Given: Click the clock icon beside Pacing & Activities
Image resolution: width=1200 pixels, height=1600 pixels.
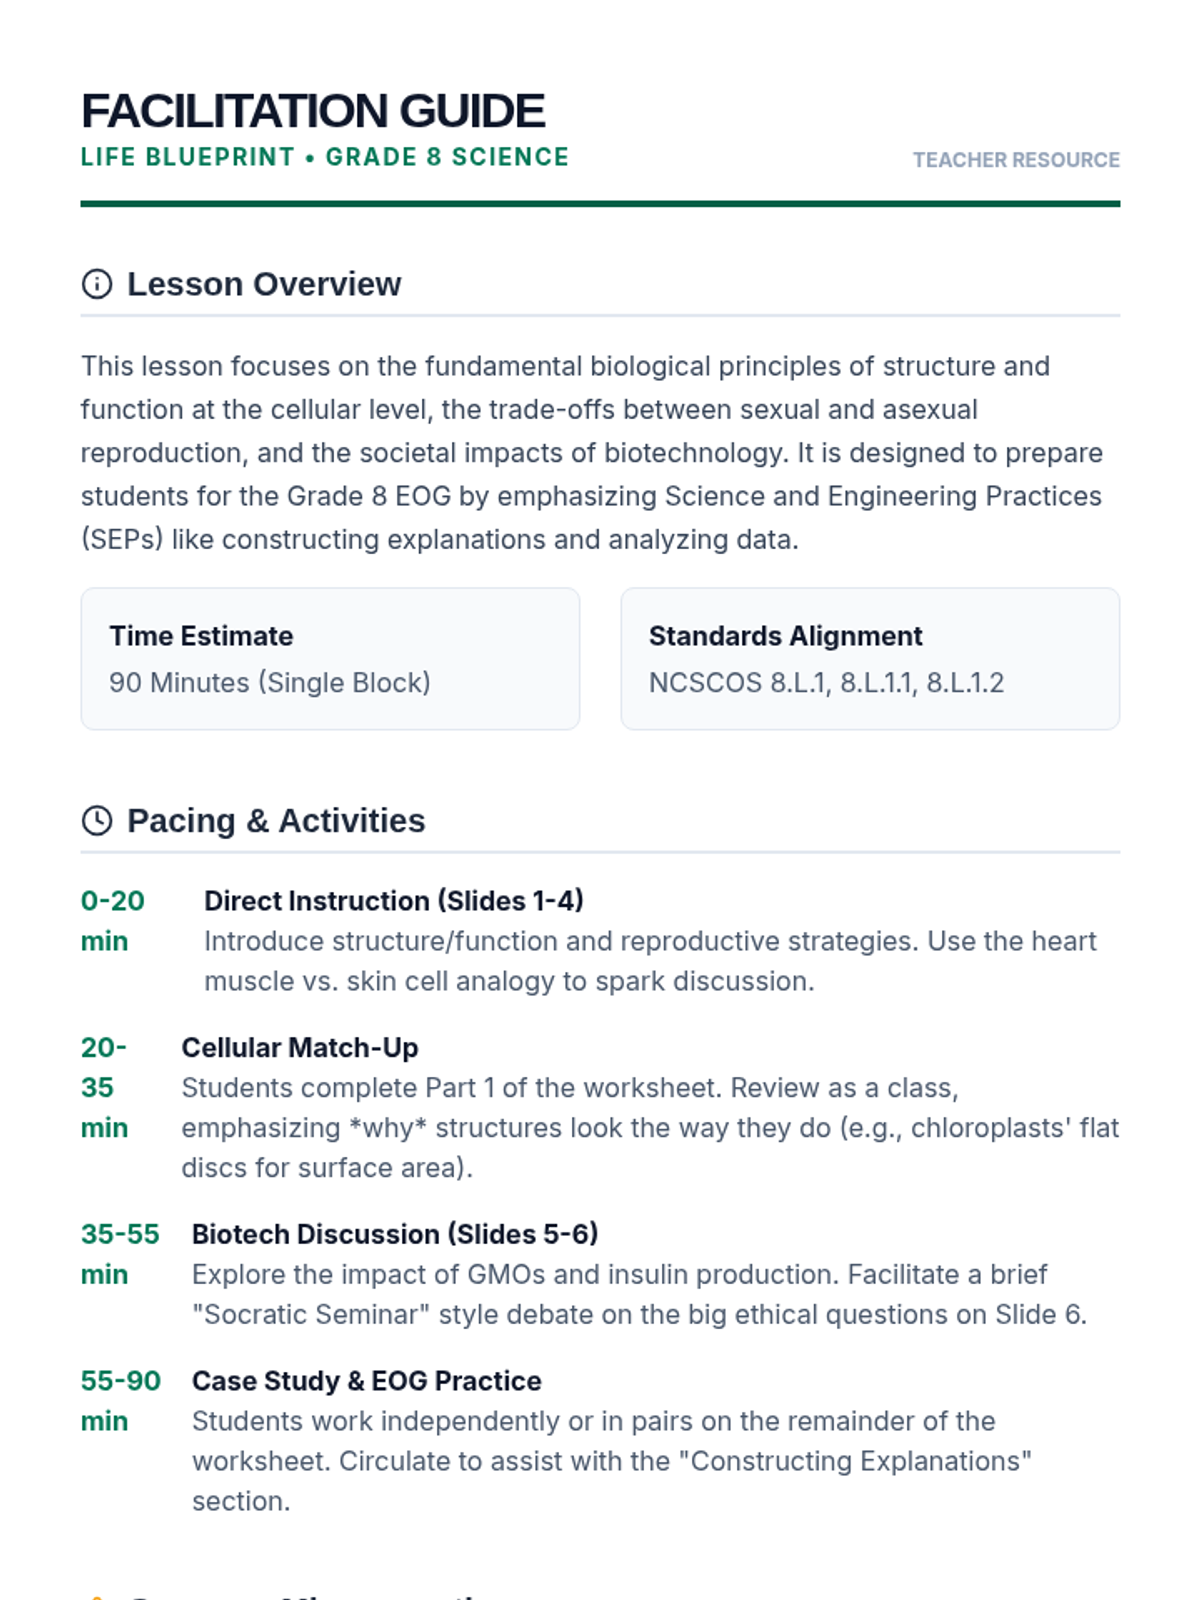Looking at the screenshot, I should click(x=97, y=821).
